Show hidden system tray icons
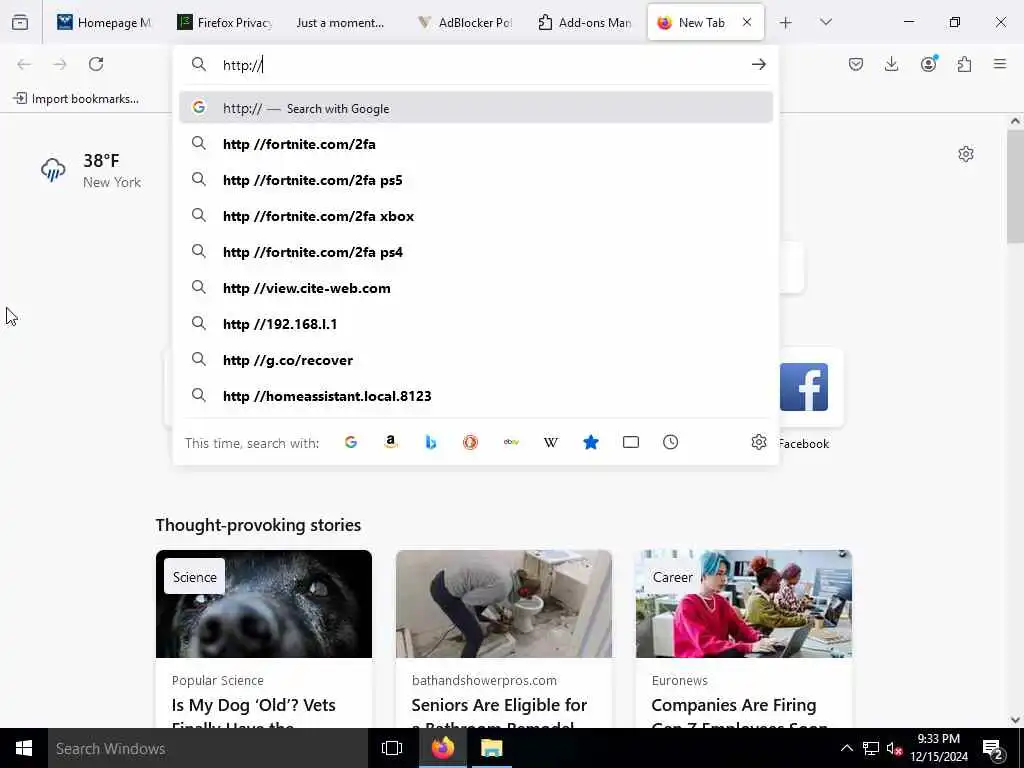 [x=846, y=748]
